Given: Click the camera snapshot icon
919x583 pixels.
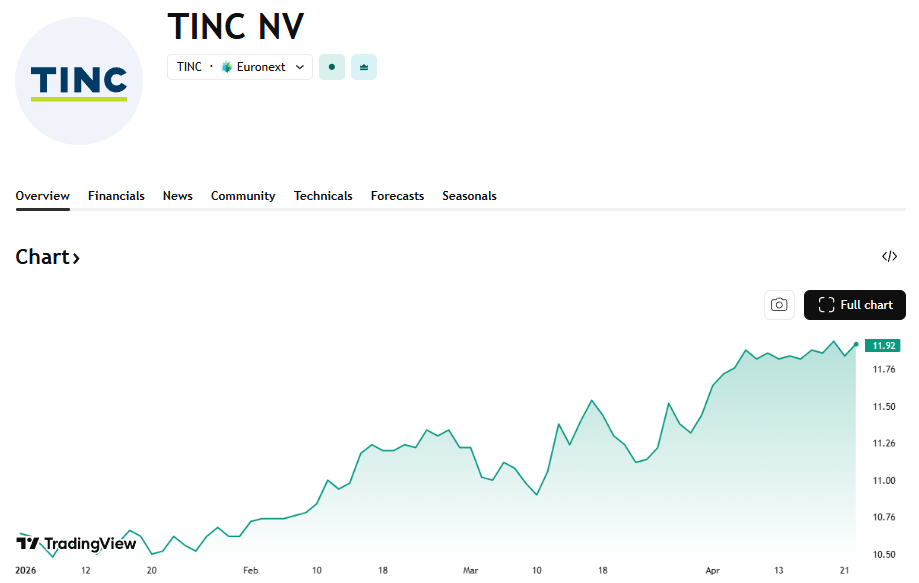Looking at the screenshot, I should [779, 305].
